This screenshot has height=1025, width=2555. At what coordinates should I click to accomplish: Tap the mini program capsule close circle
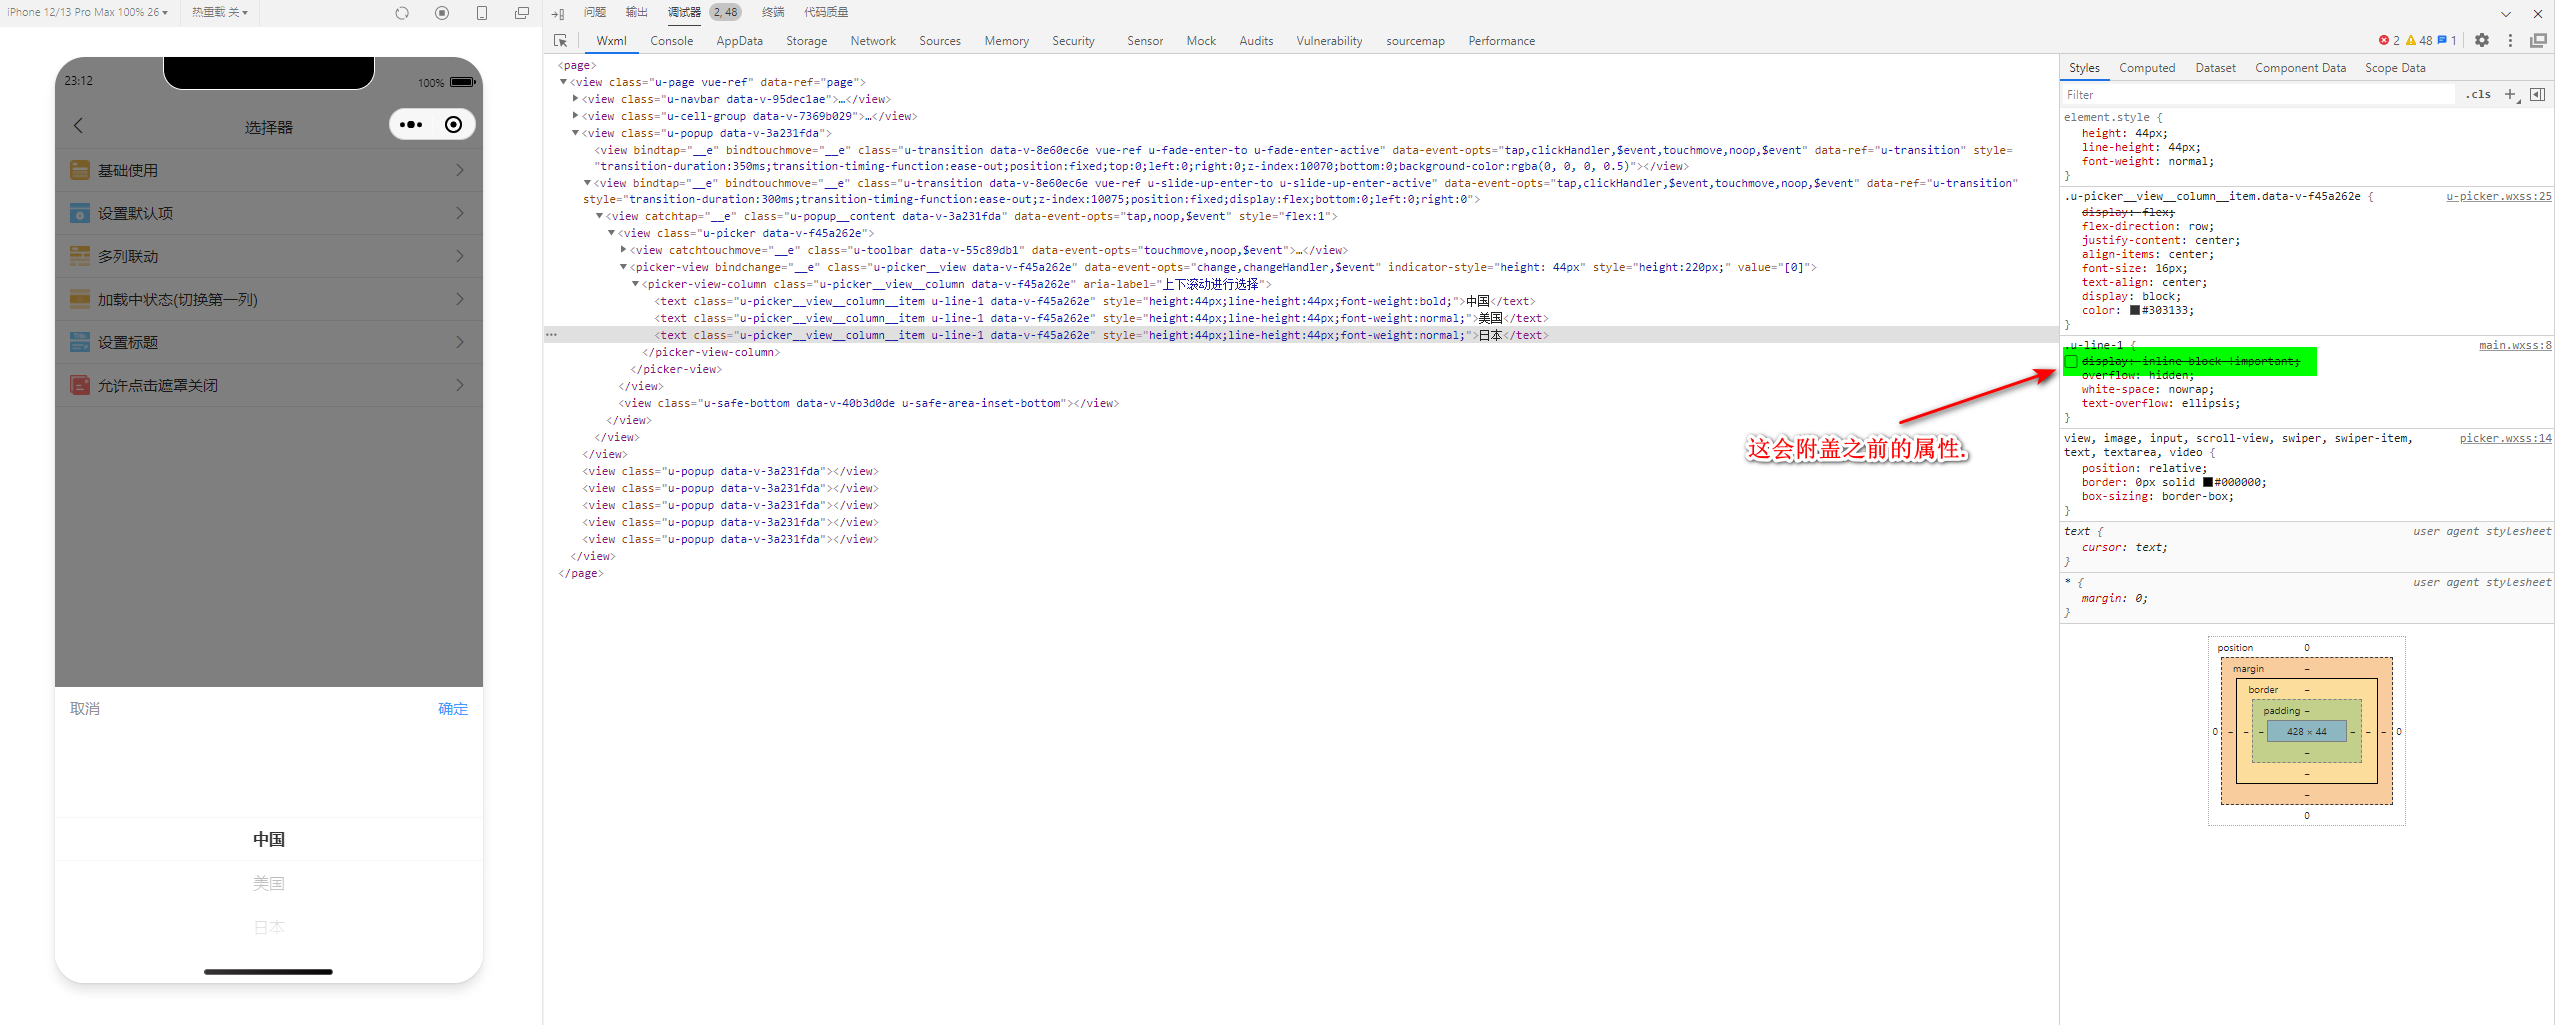[x=453, y=125]
